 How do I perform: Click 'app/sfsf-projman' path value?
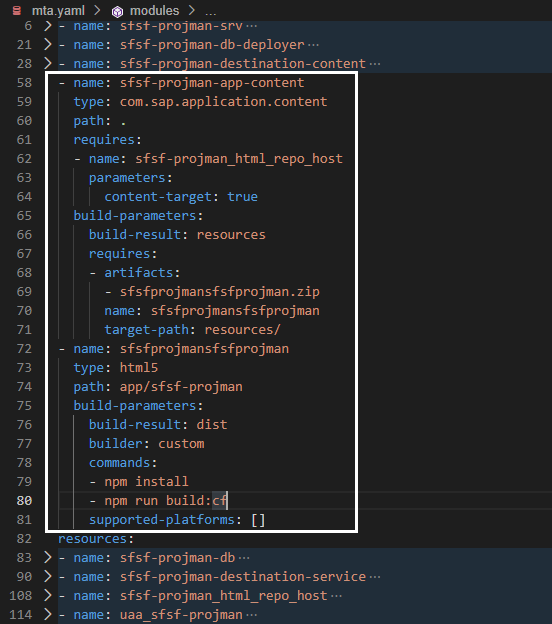click(181, 387)
